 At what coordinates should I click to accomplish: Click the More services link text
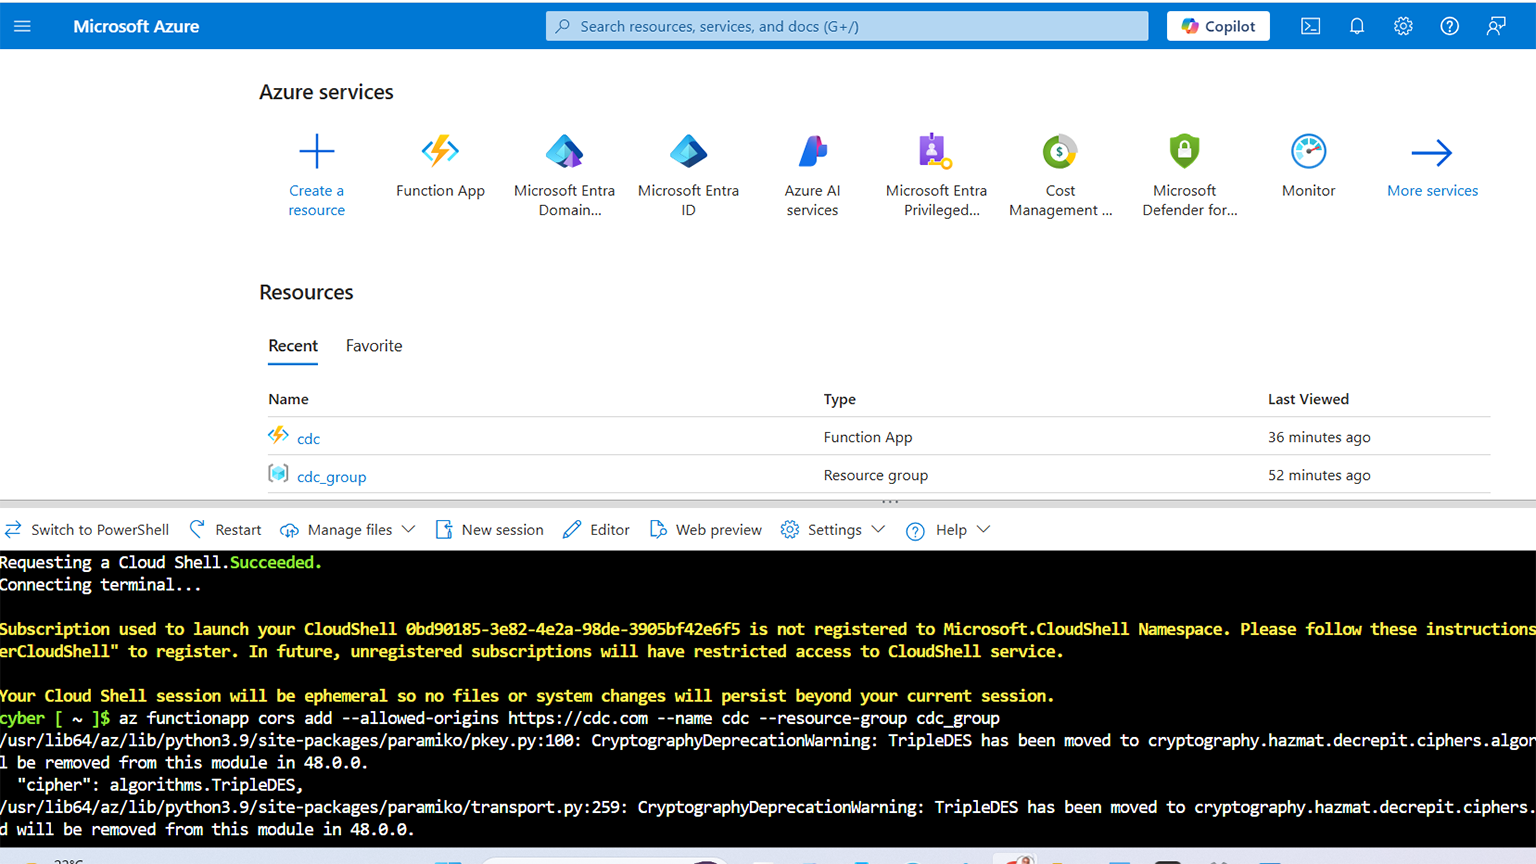1432,190
